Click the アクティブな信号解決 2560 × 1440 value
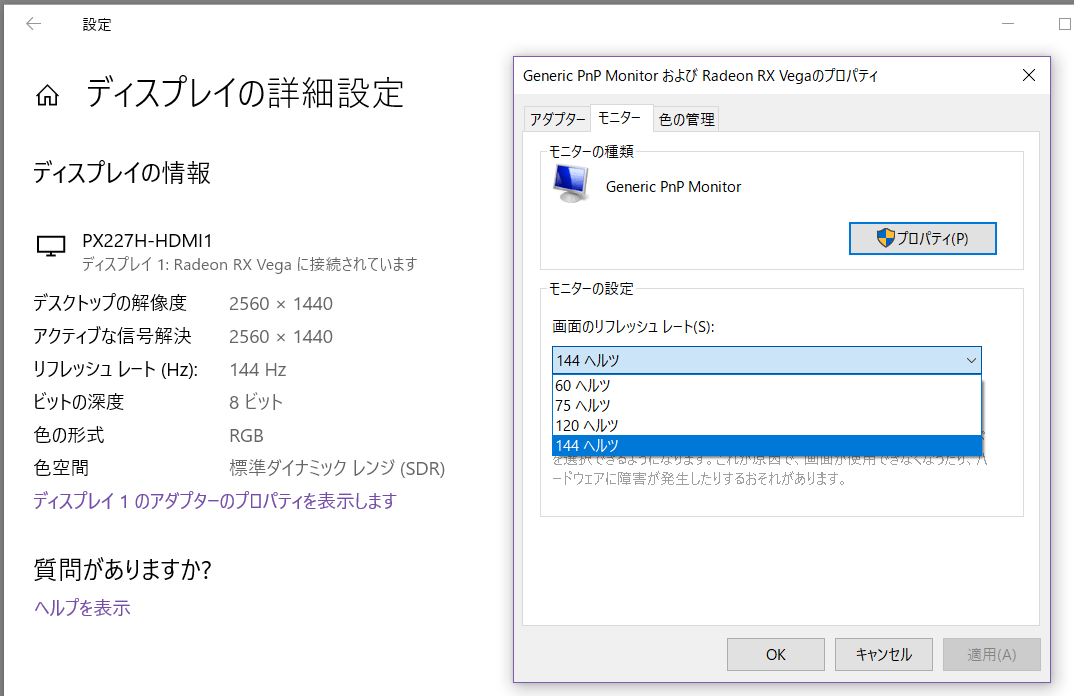Screen dimensions: 1074x696 tap(281, 336)
